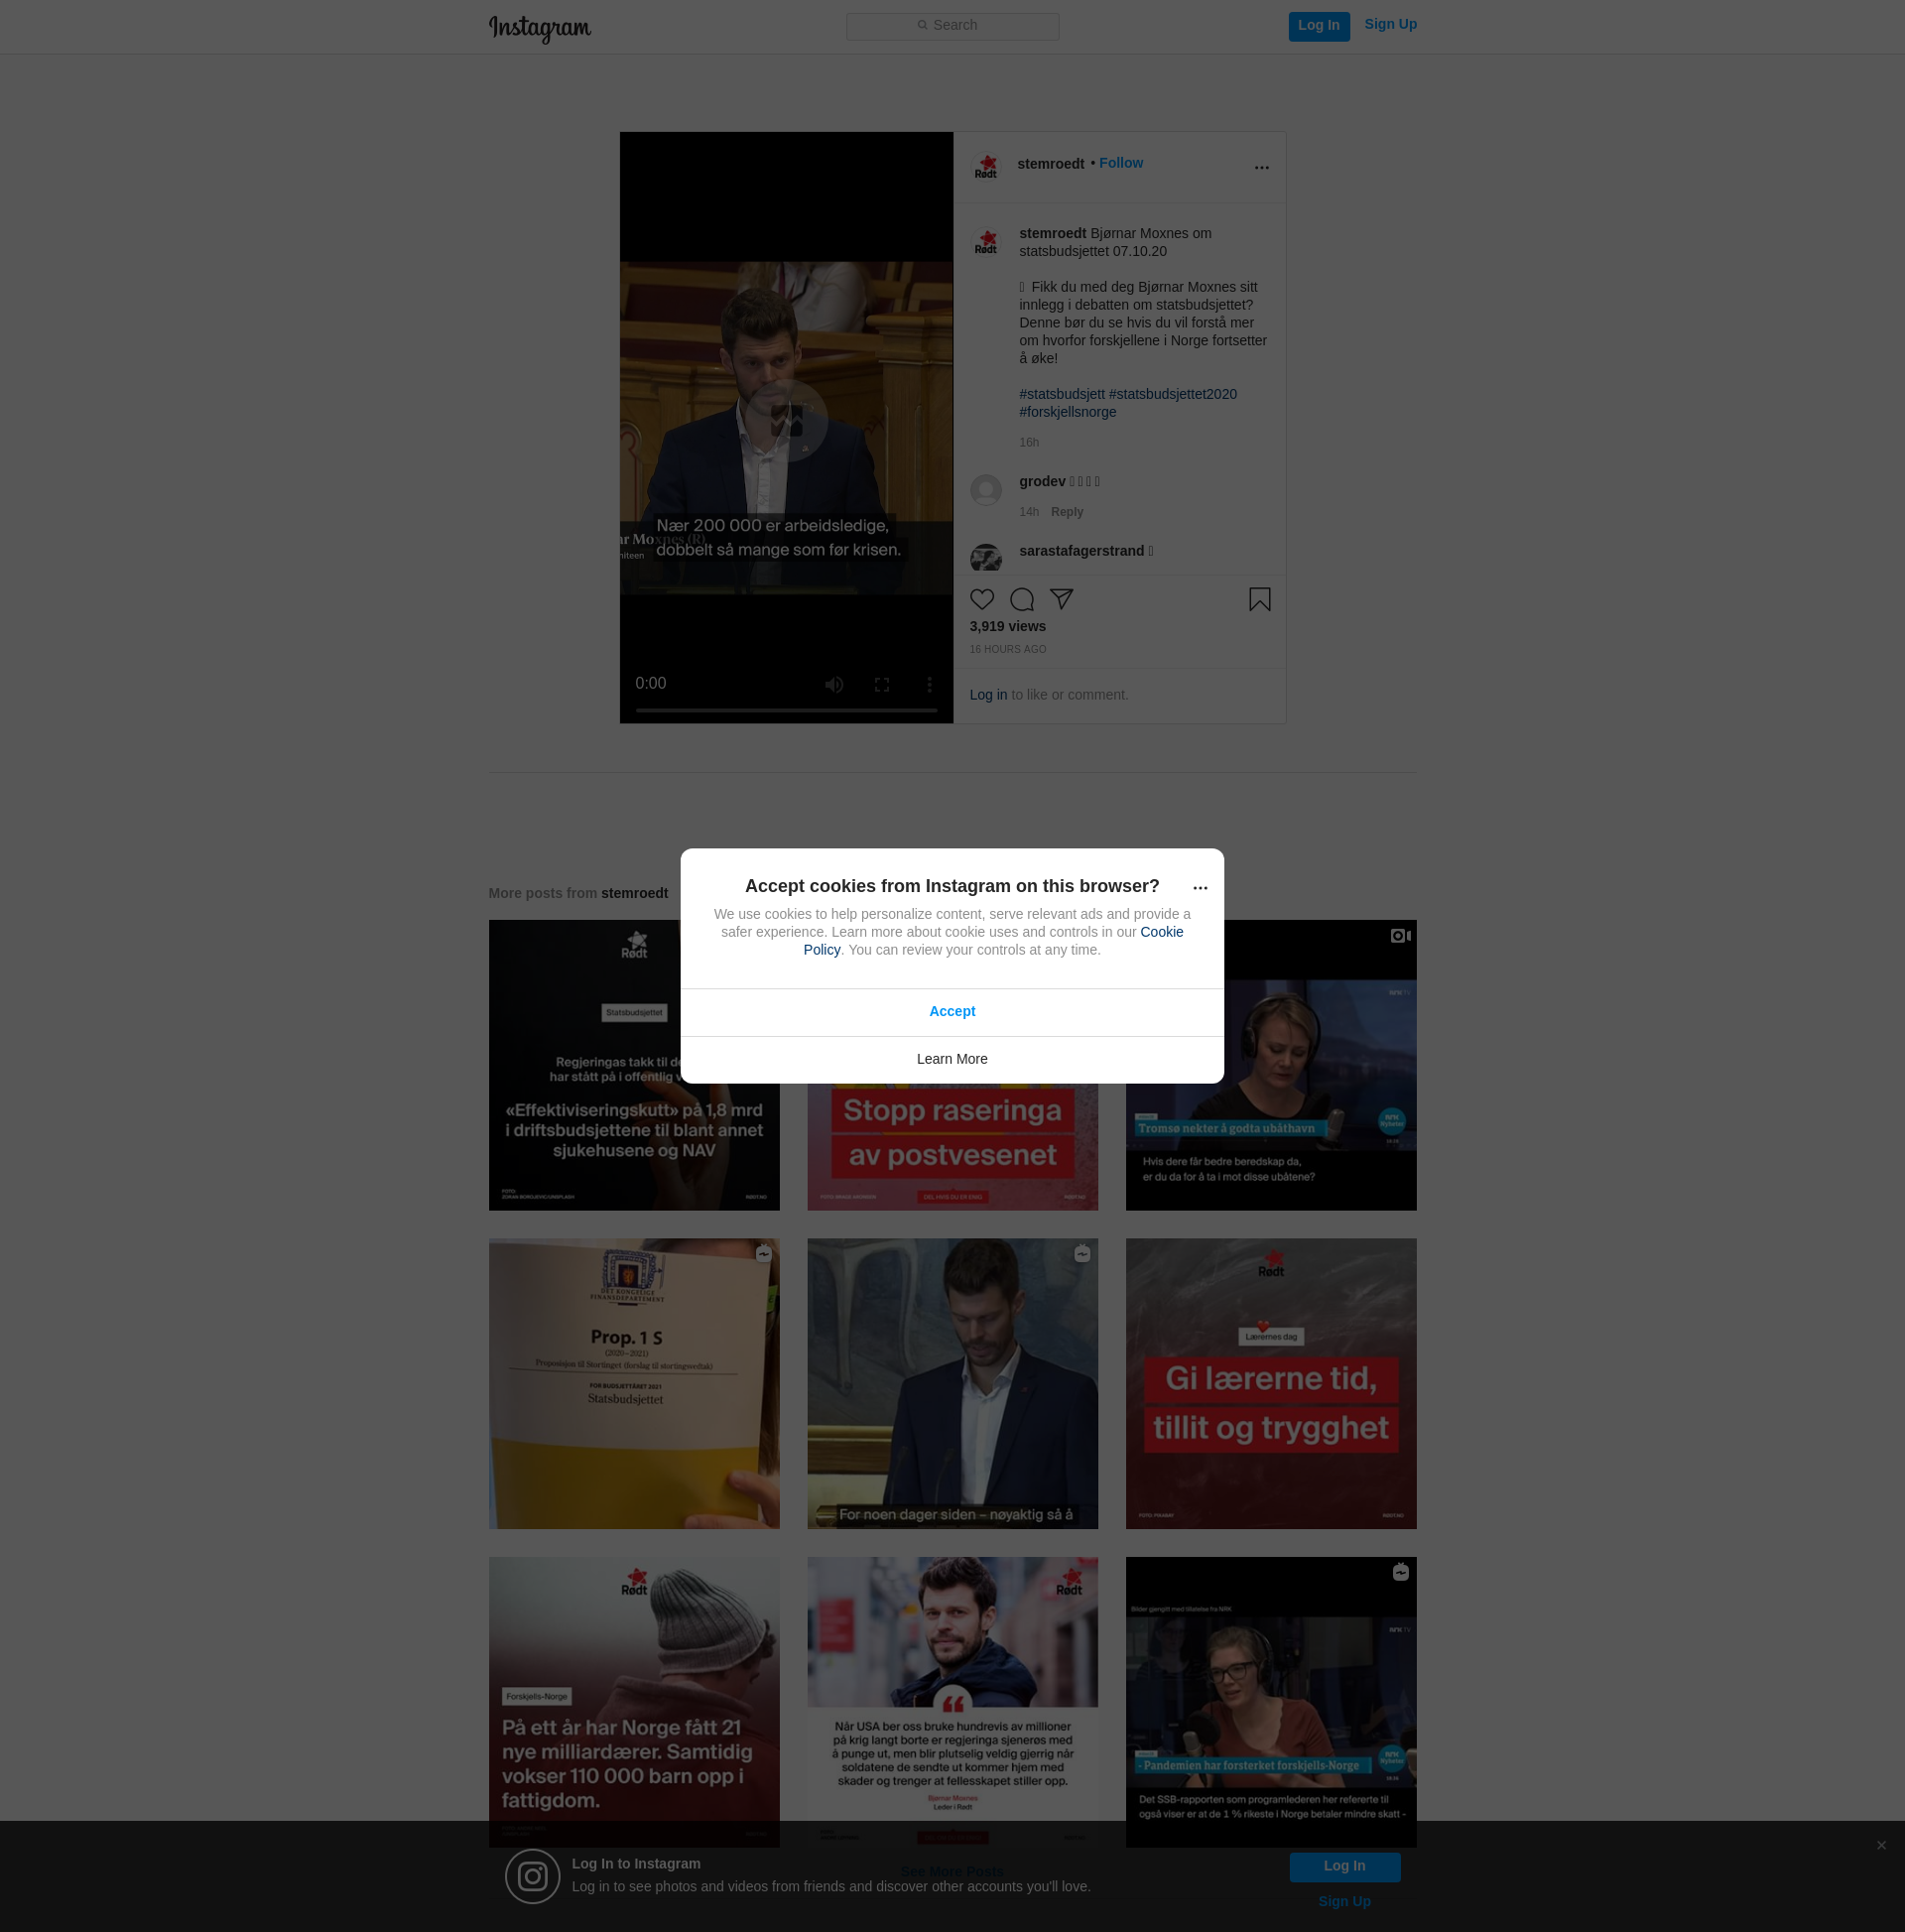This screenshot has height=1932, width=1905.
Task: Mute the video volume
Action: coord(834,685)
